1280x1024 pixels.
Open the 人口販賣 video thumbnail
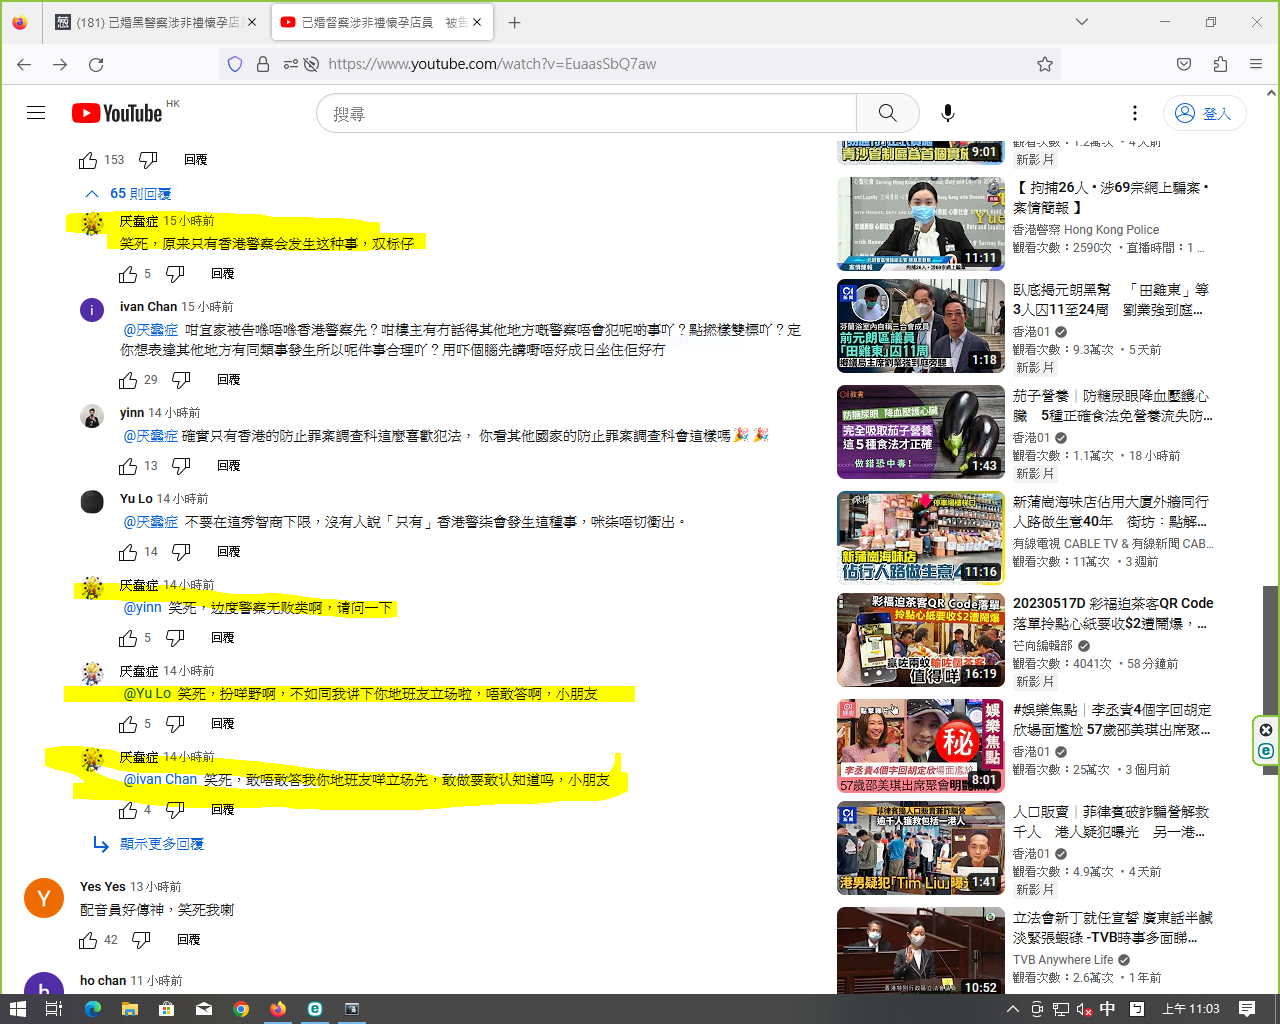pos(921,848)
